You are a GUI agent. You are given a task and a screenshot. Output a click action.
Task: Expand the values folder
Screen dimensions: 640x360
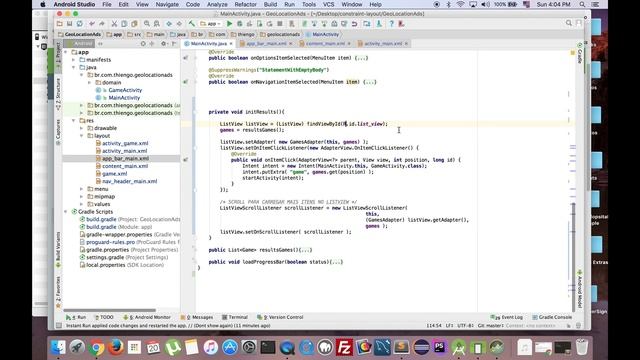[x=82, y=204]
